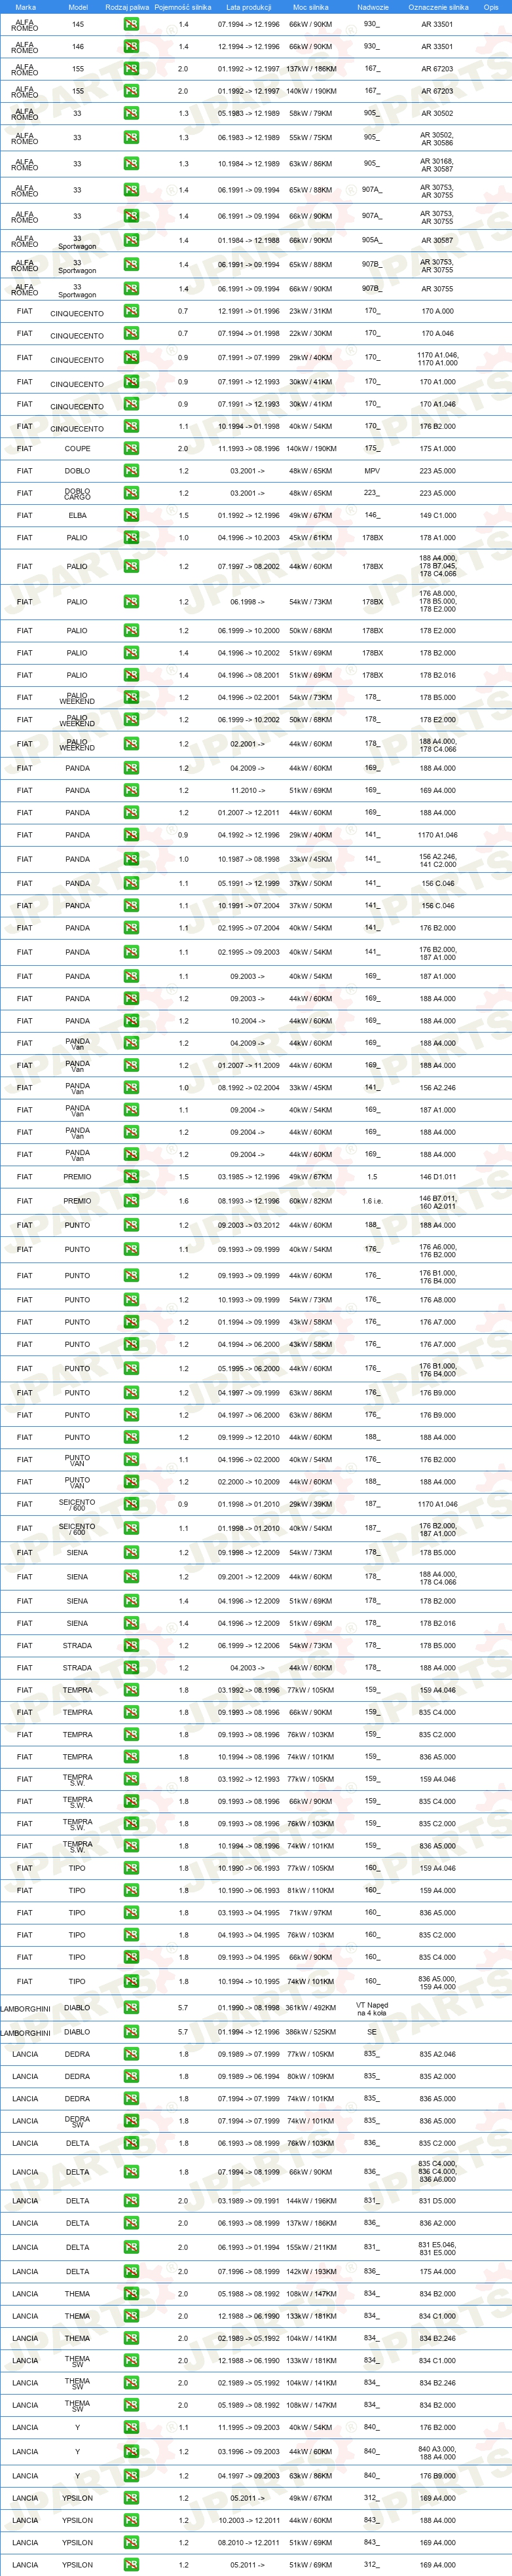Select the AR 67203 engine code cell for 137kW
This screenshot has height=2576, width=512.
[x=437, y=69]
